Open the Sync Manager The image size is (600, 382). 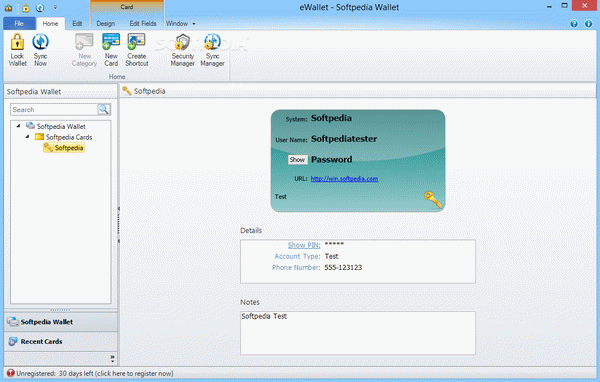click(212, 50)
